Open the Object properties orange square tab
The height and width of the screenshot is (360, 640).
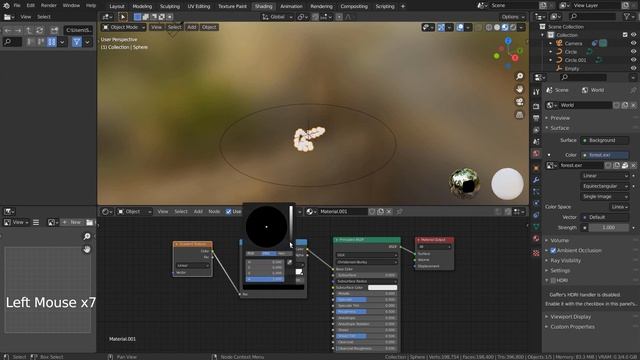point(536,168)
